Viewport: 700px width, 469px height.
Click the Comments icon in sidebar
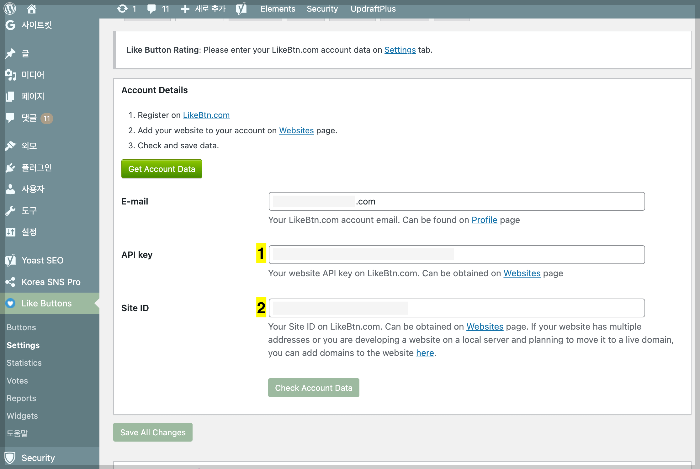(x=10, y=118)
